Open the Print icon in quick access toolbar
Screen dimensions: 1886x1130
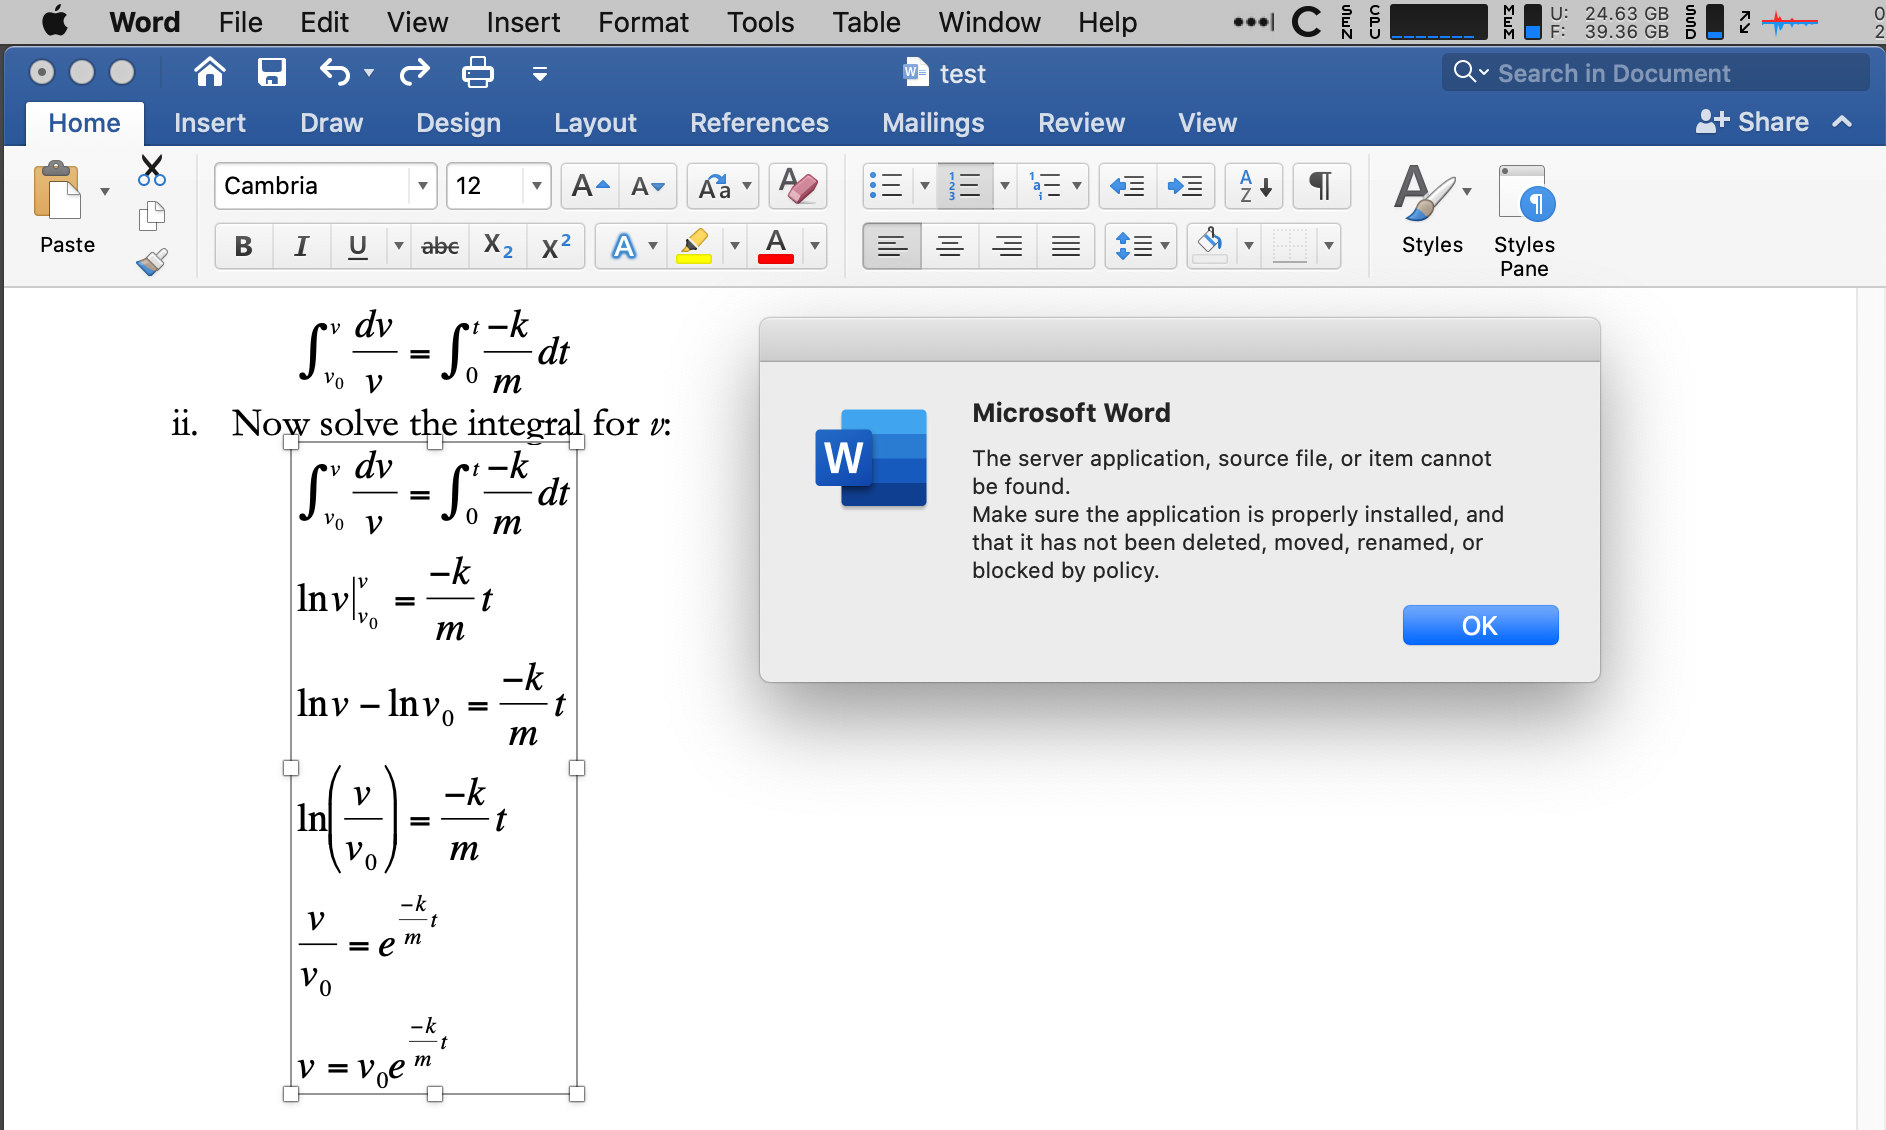(x=478, y=72)
